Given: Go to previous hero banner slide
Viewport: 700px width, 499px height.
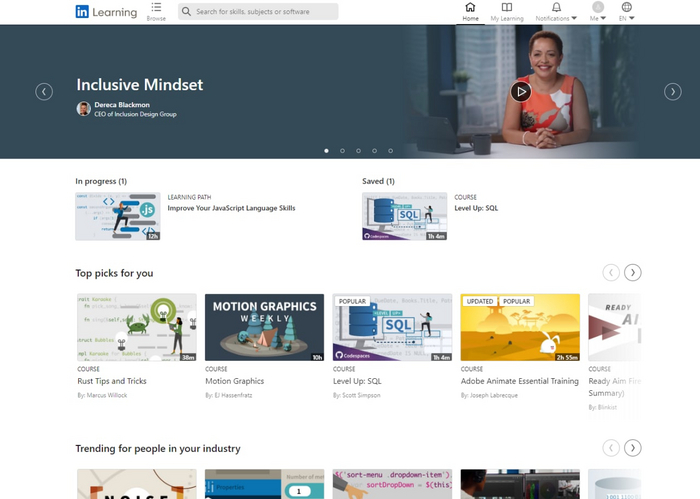Looking at the screenshot, I should pyautogui.click(x=44, y=91).
